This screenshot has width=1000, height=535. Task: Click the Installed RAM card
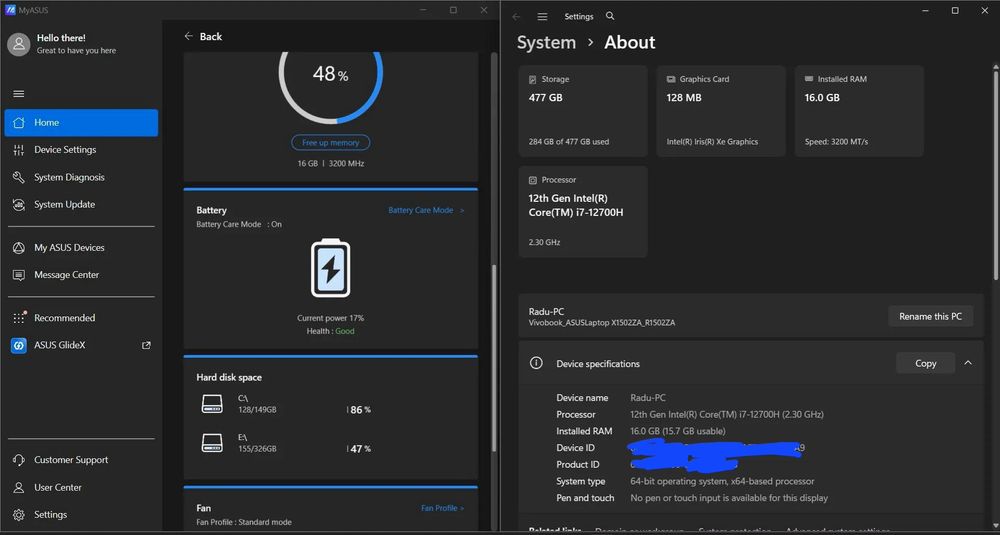pos(859,111)
